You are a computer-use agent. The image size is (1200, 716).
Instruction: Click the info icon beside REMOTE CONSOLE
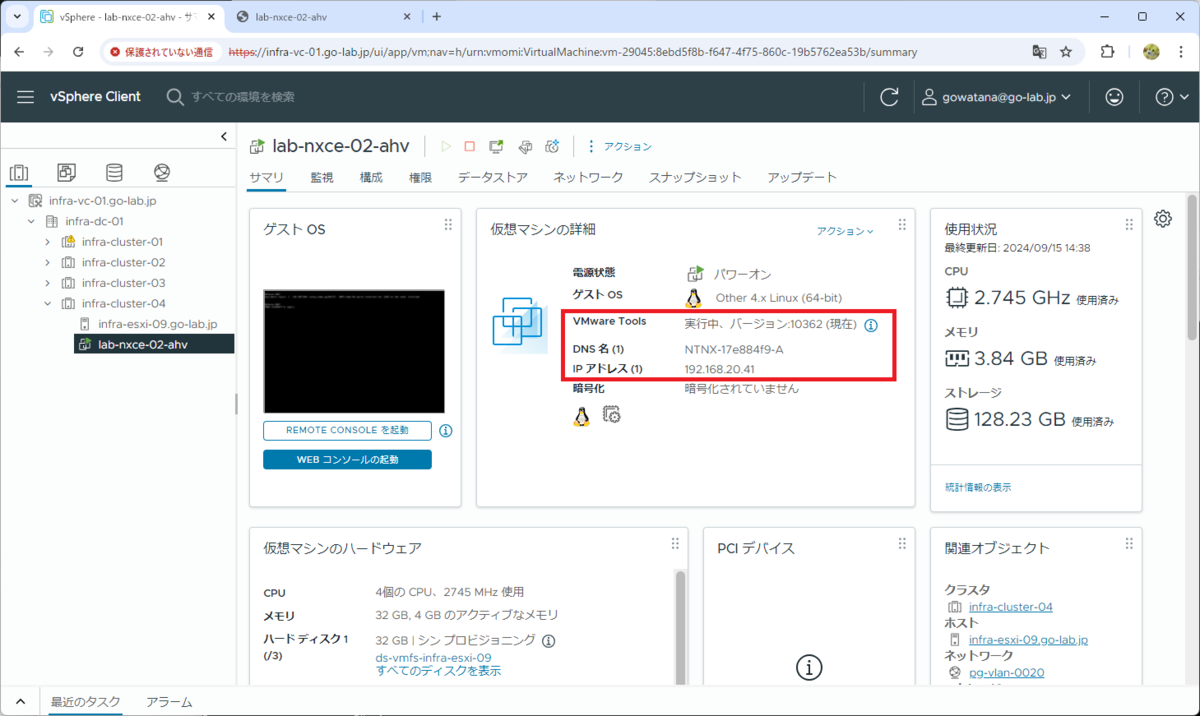pyautogui.click(x=446, y=431)
